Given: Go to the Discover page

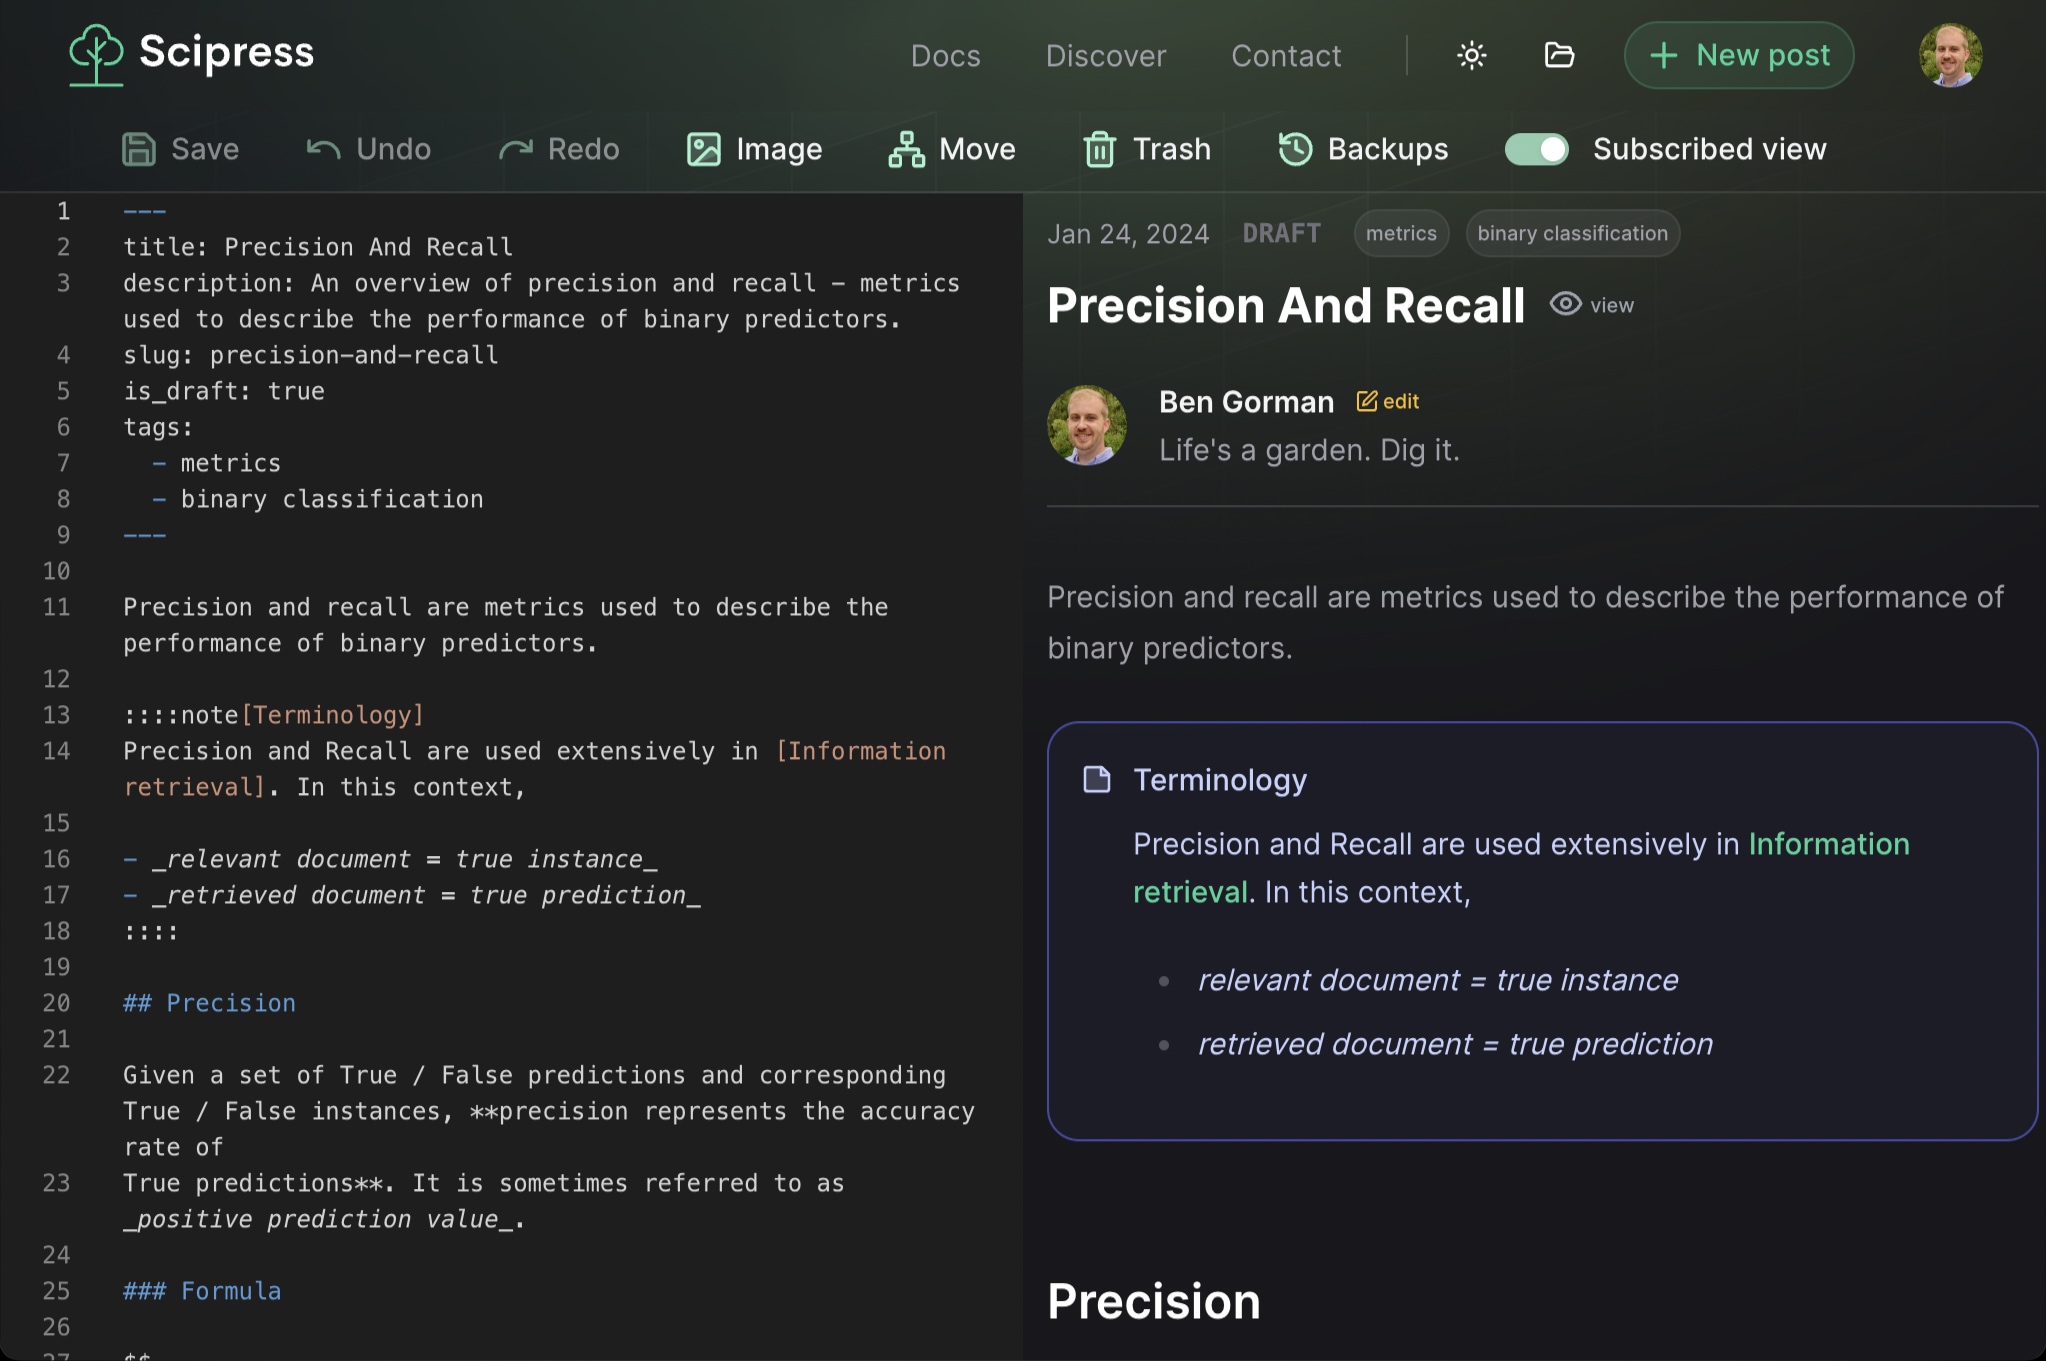Looking at the screenshot, I should click(1105, 56).
